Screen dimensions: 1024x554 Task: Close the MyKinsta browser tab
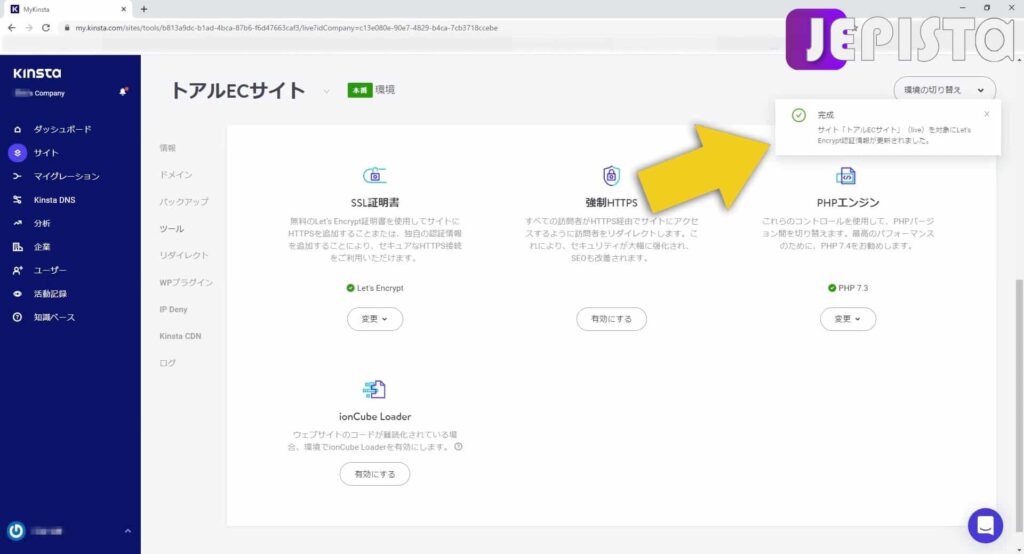point(123,9)
